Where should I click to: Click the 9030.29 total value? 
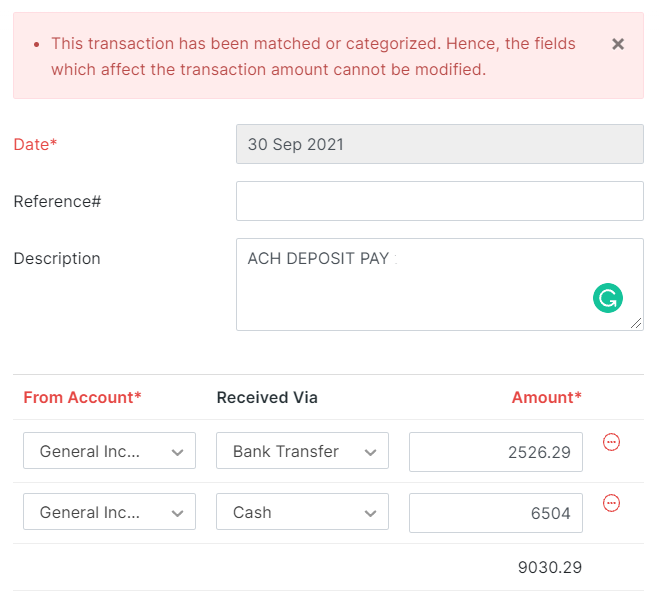550,567
